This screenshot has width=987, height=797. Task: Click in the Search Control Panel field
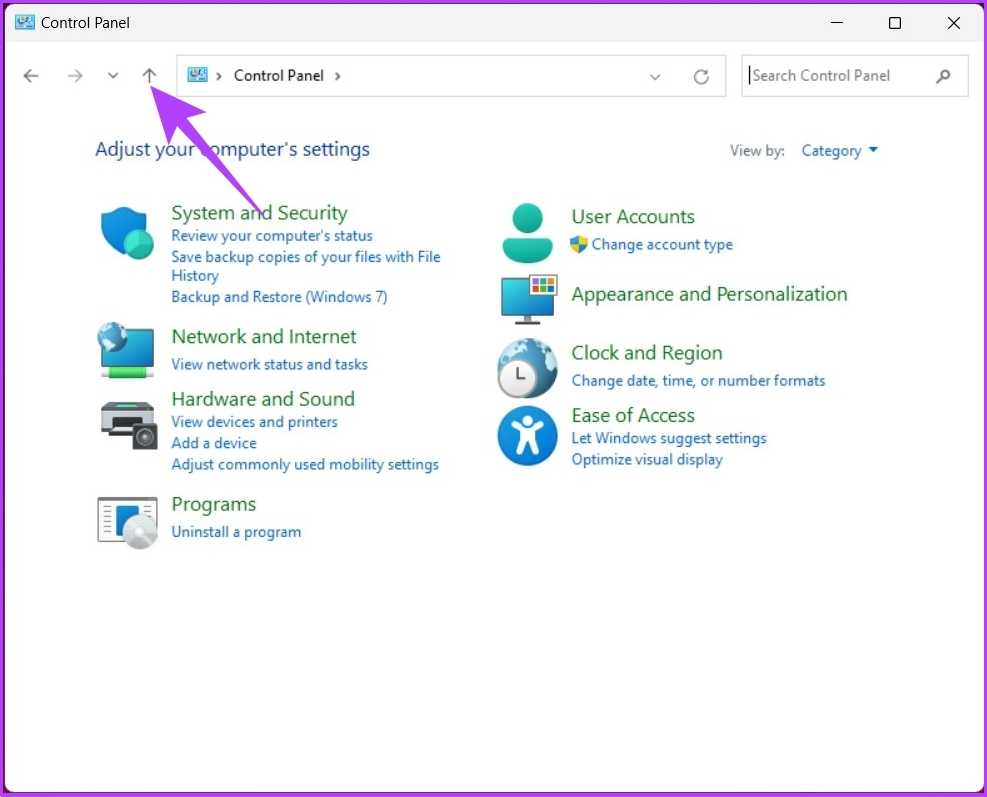pos(840,76)
